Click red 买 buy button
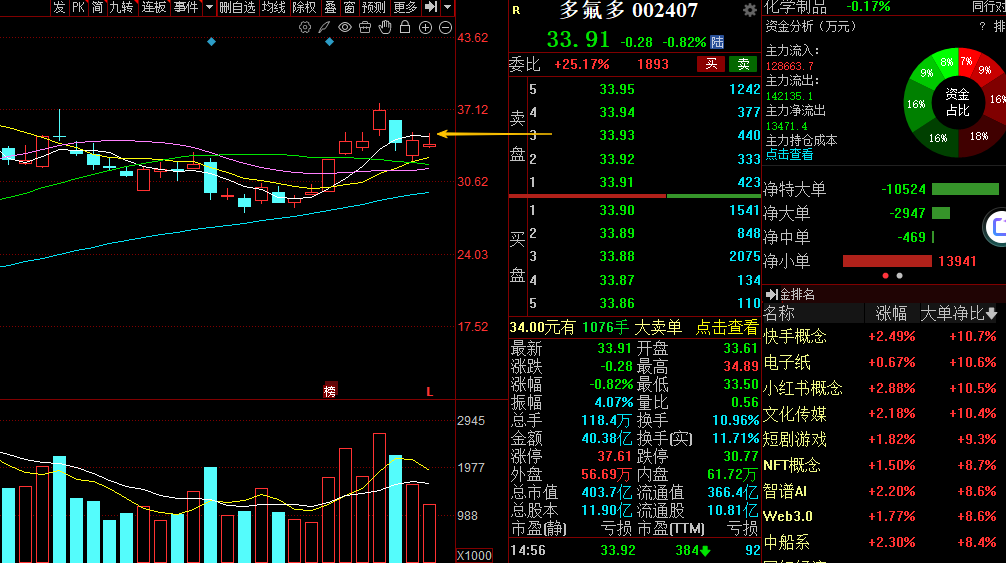1006x563 pixels. (x=711, y=64)
